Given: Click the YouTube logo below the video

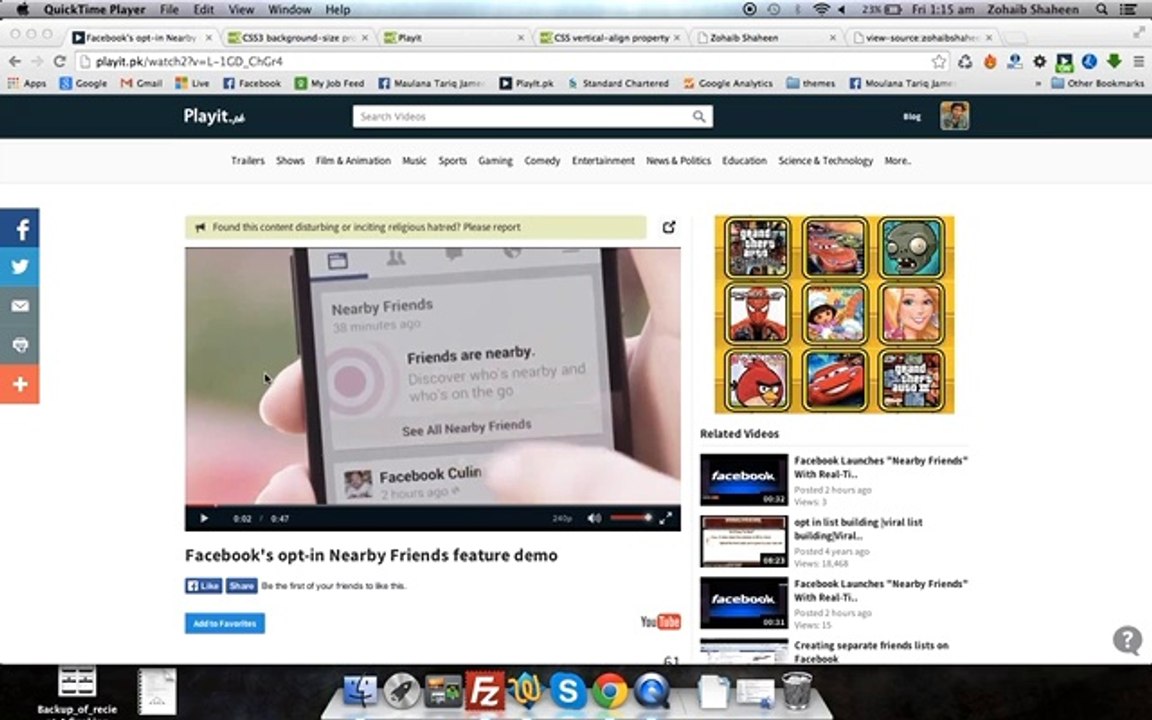Looking at the screenshot, I should tap(660, 622).
